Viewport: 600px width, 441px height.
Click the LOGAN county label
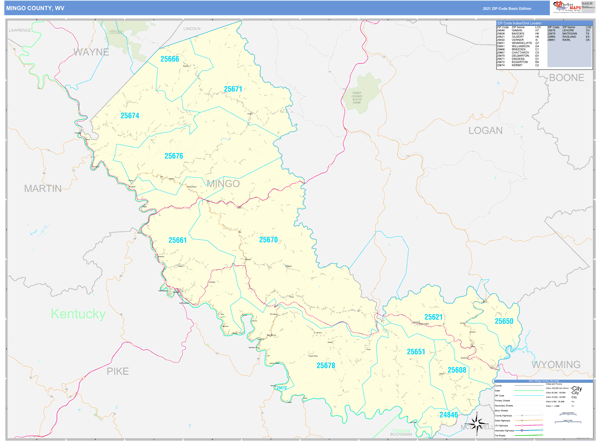coord(486,130)
